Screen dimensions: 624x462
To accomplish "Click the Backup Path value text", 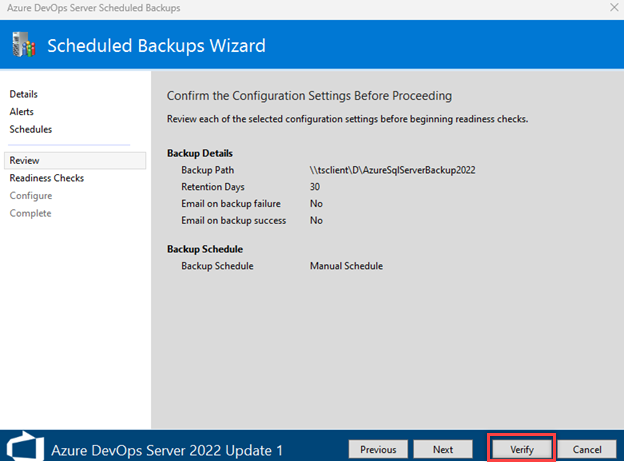I will [392, 170].
